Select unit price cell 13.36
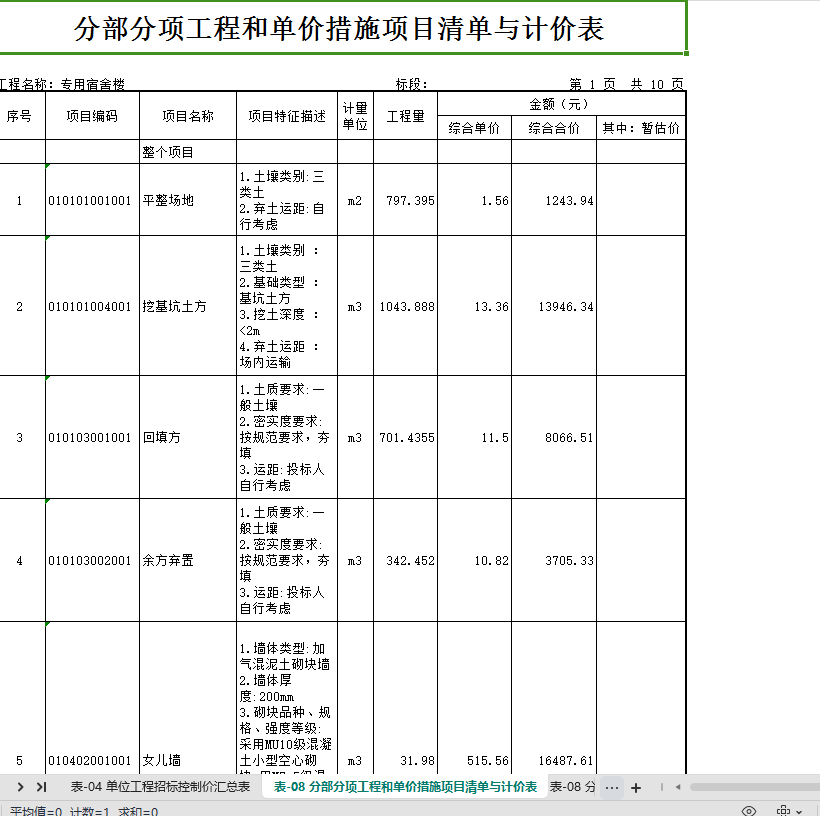 (x=474, y=306)
